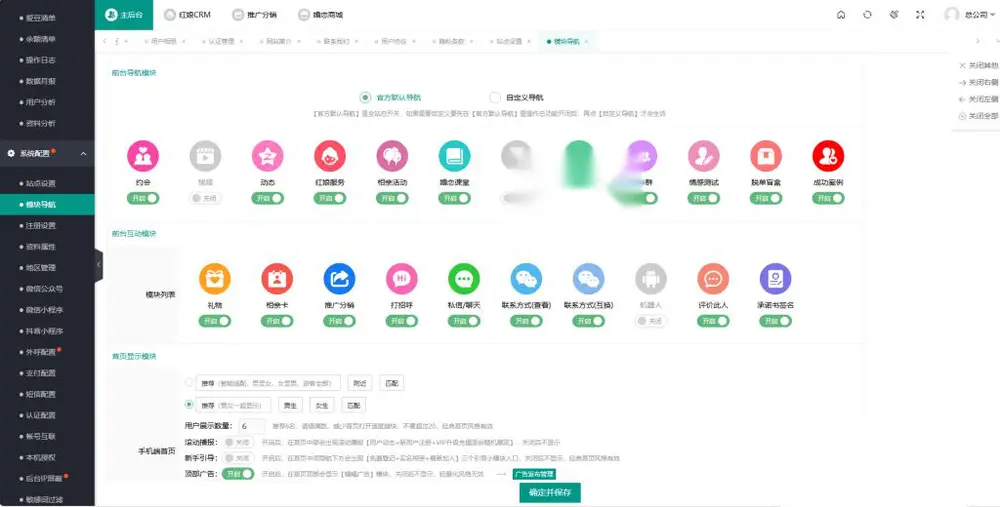
Task: Click the 评价此人 comment bubble icon
Action: point(713,279)
